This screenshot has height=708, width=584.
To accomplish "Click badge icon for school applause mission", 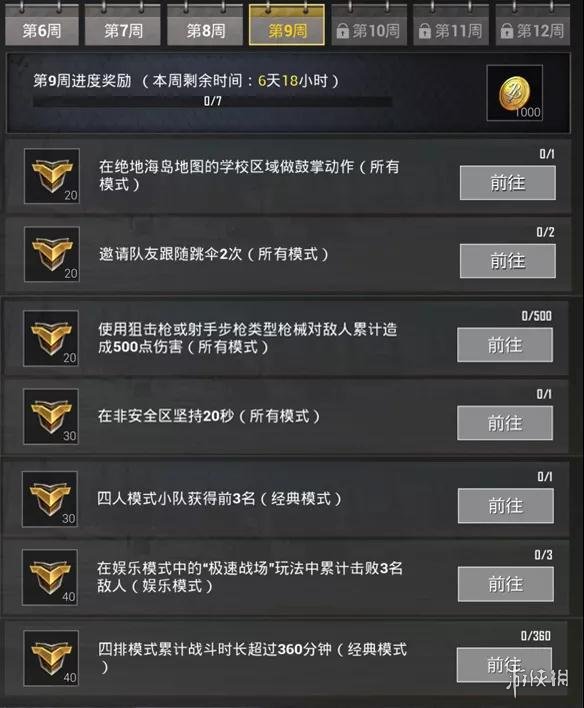I will (52, 176).
